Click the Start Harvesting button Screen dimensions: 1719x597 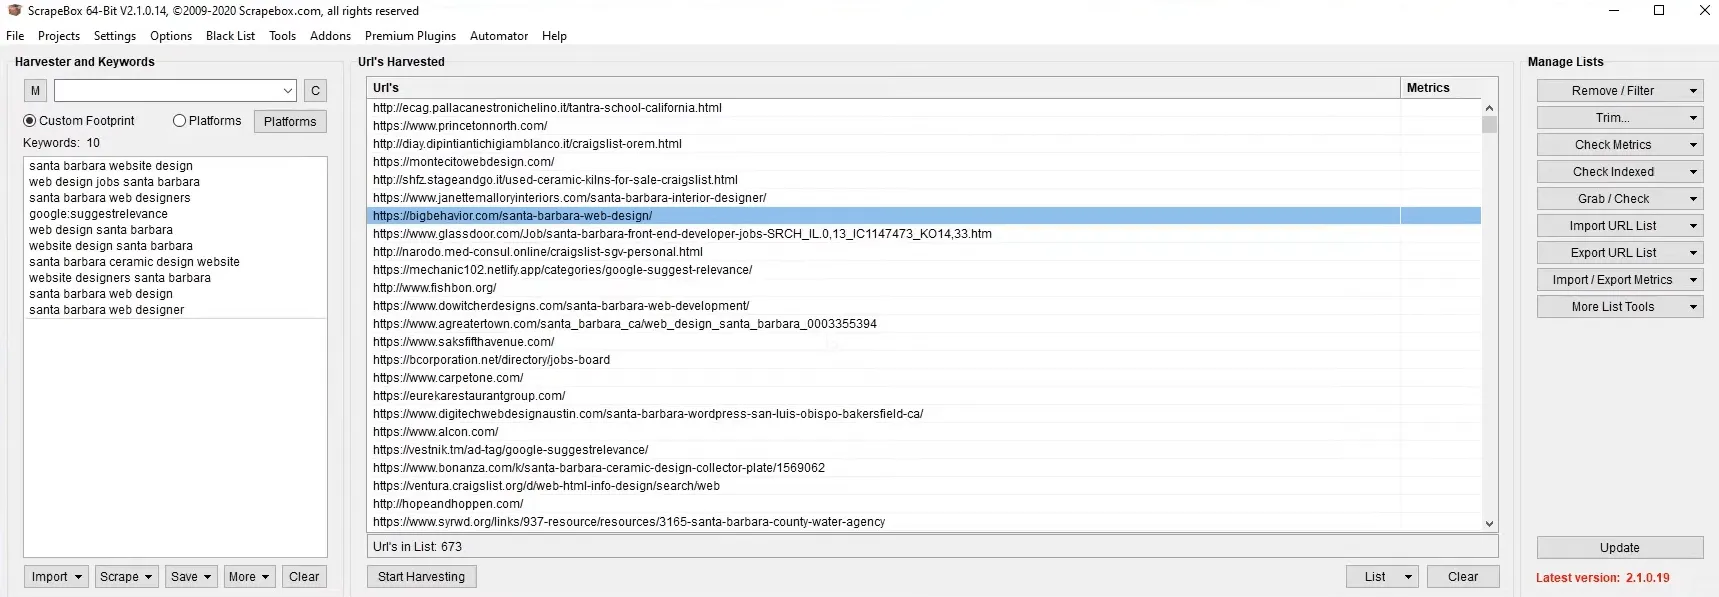(421, 577)
